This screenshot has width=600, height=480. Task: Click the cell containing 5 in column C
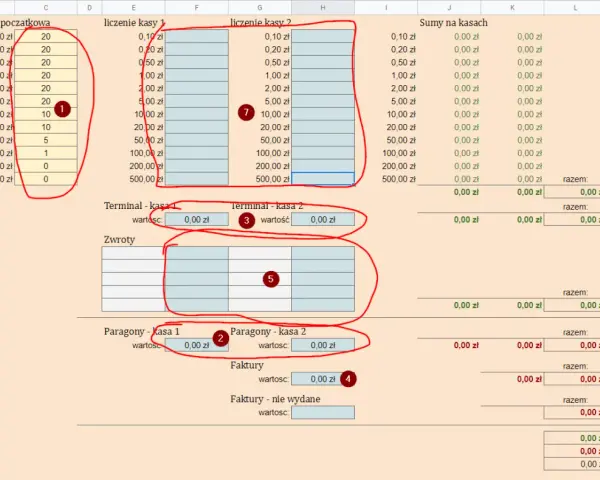(x=46, y=140)
